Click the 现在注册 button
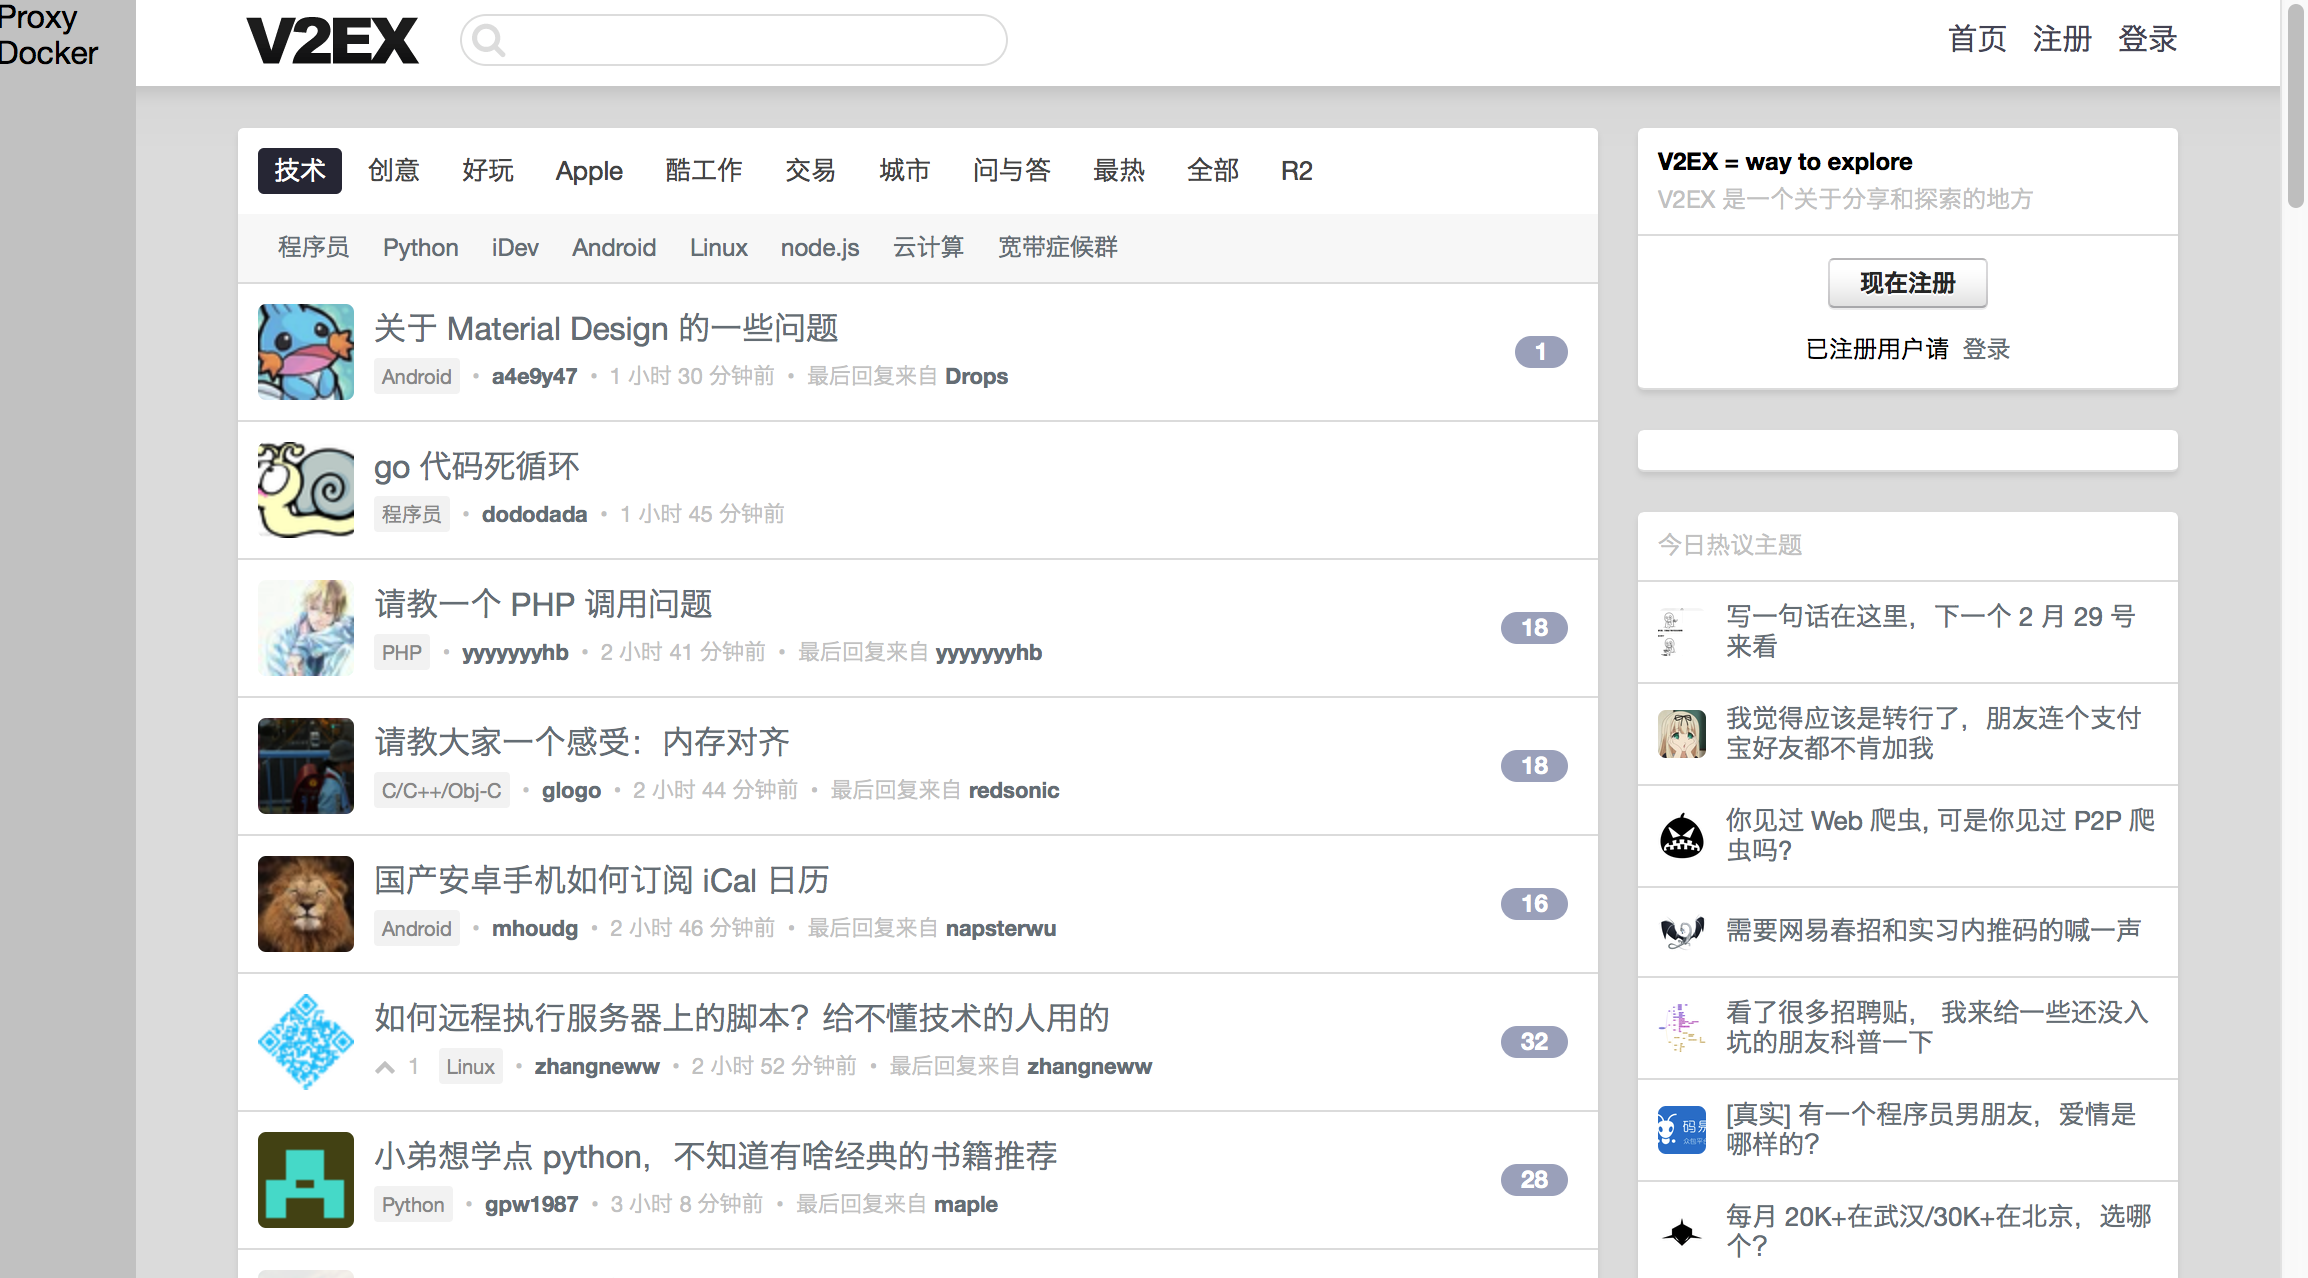 coord(1907,283)
